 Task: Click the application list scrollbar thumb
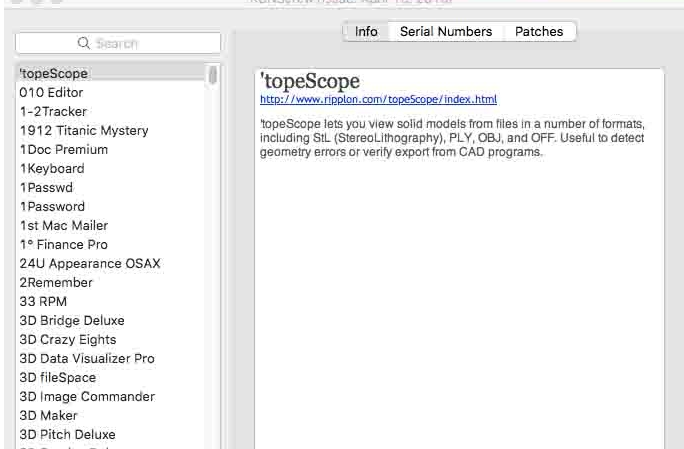pos(213,75)
